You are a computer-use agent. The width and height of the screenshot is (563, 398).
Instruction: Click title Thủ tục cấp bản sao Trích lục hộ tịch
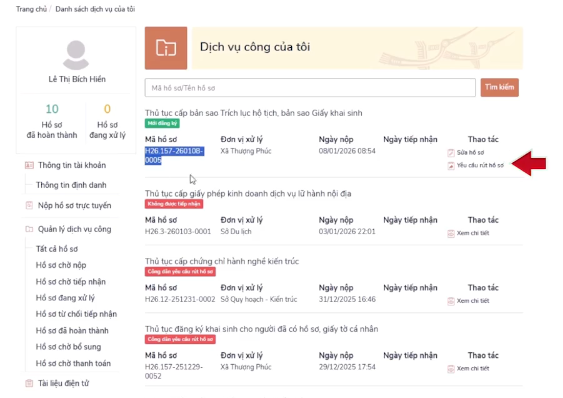coord(253,113)
